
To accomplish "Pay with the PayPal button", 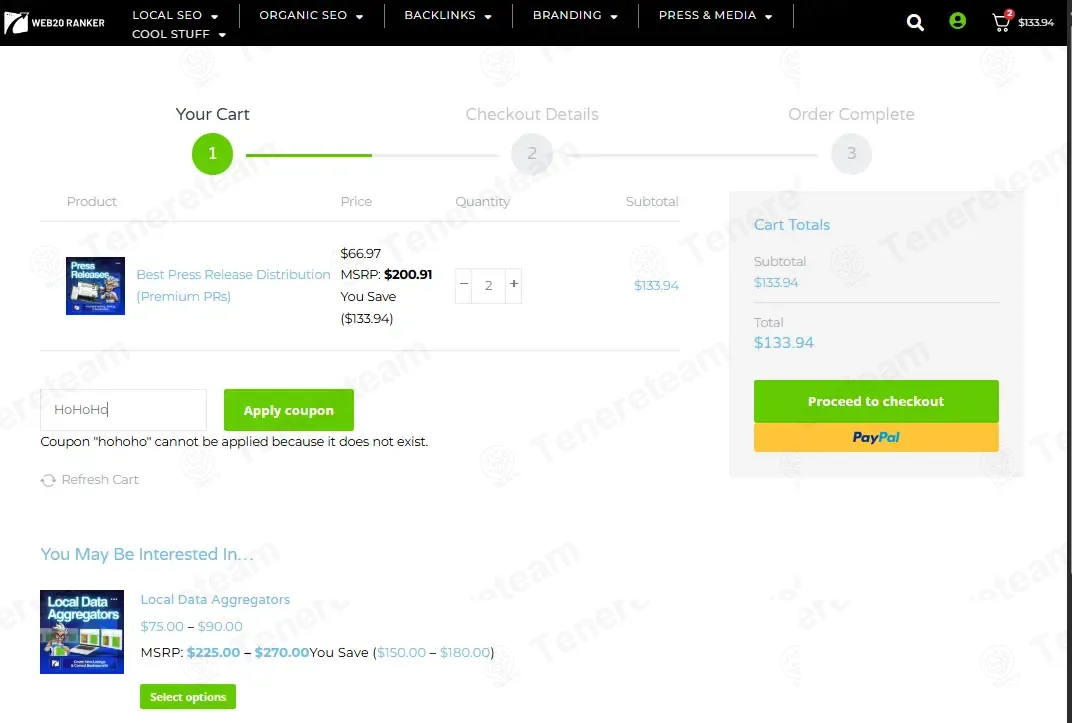I will 876,437.
